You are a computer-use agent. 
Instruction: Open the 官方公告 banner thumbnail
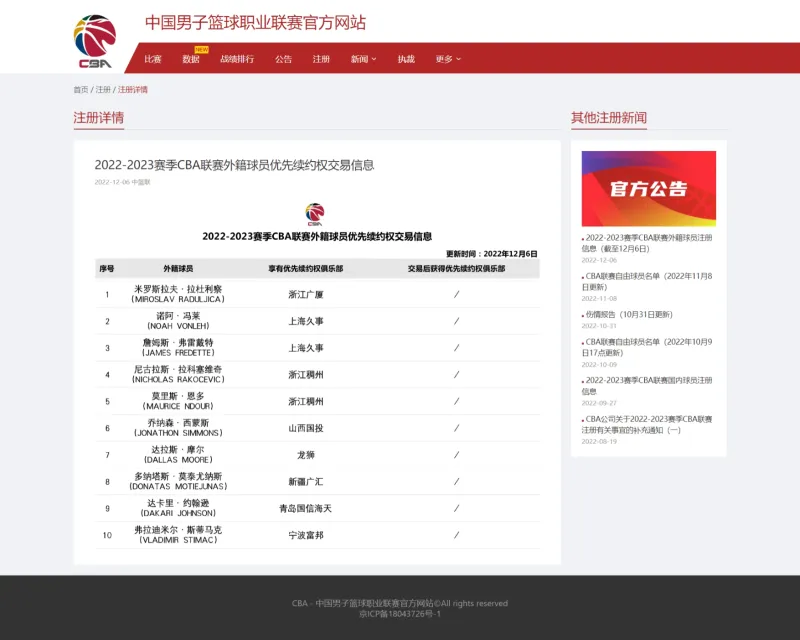tap(648, 188)
